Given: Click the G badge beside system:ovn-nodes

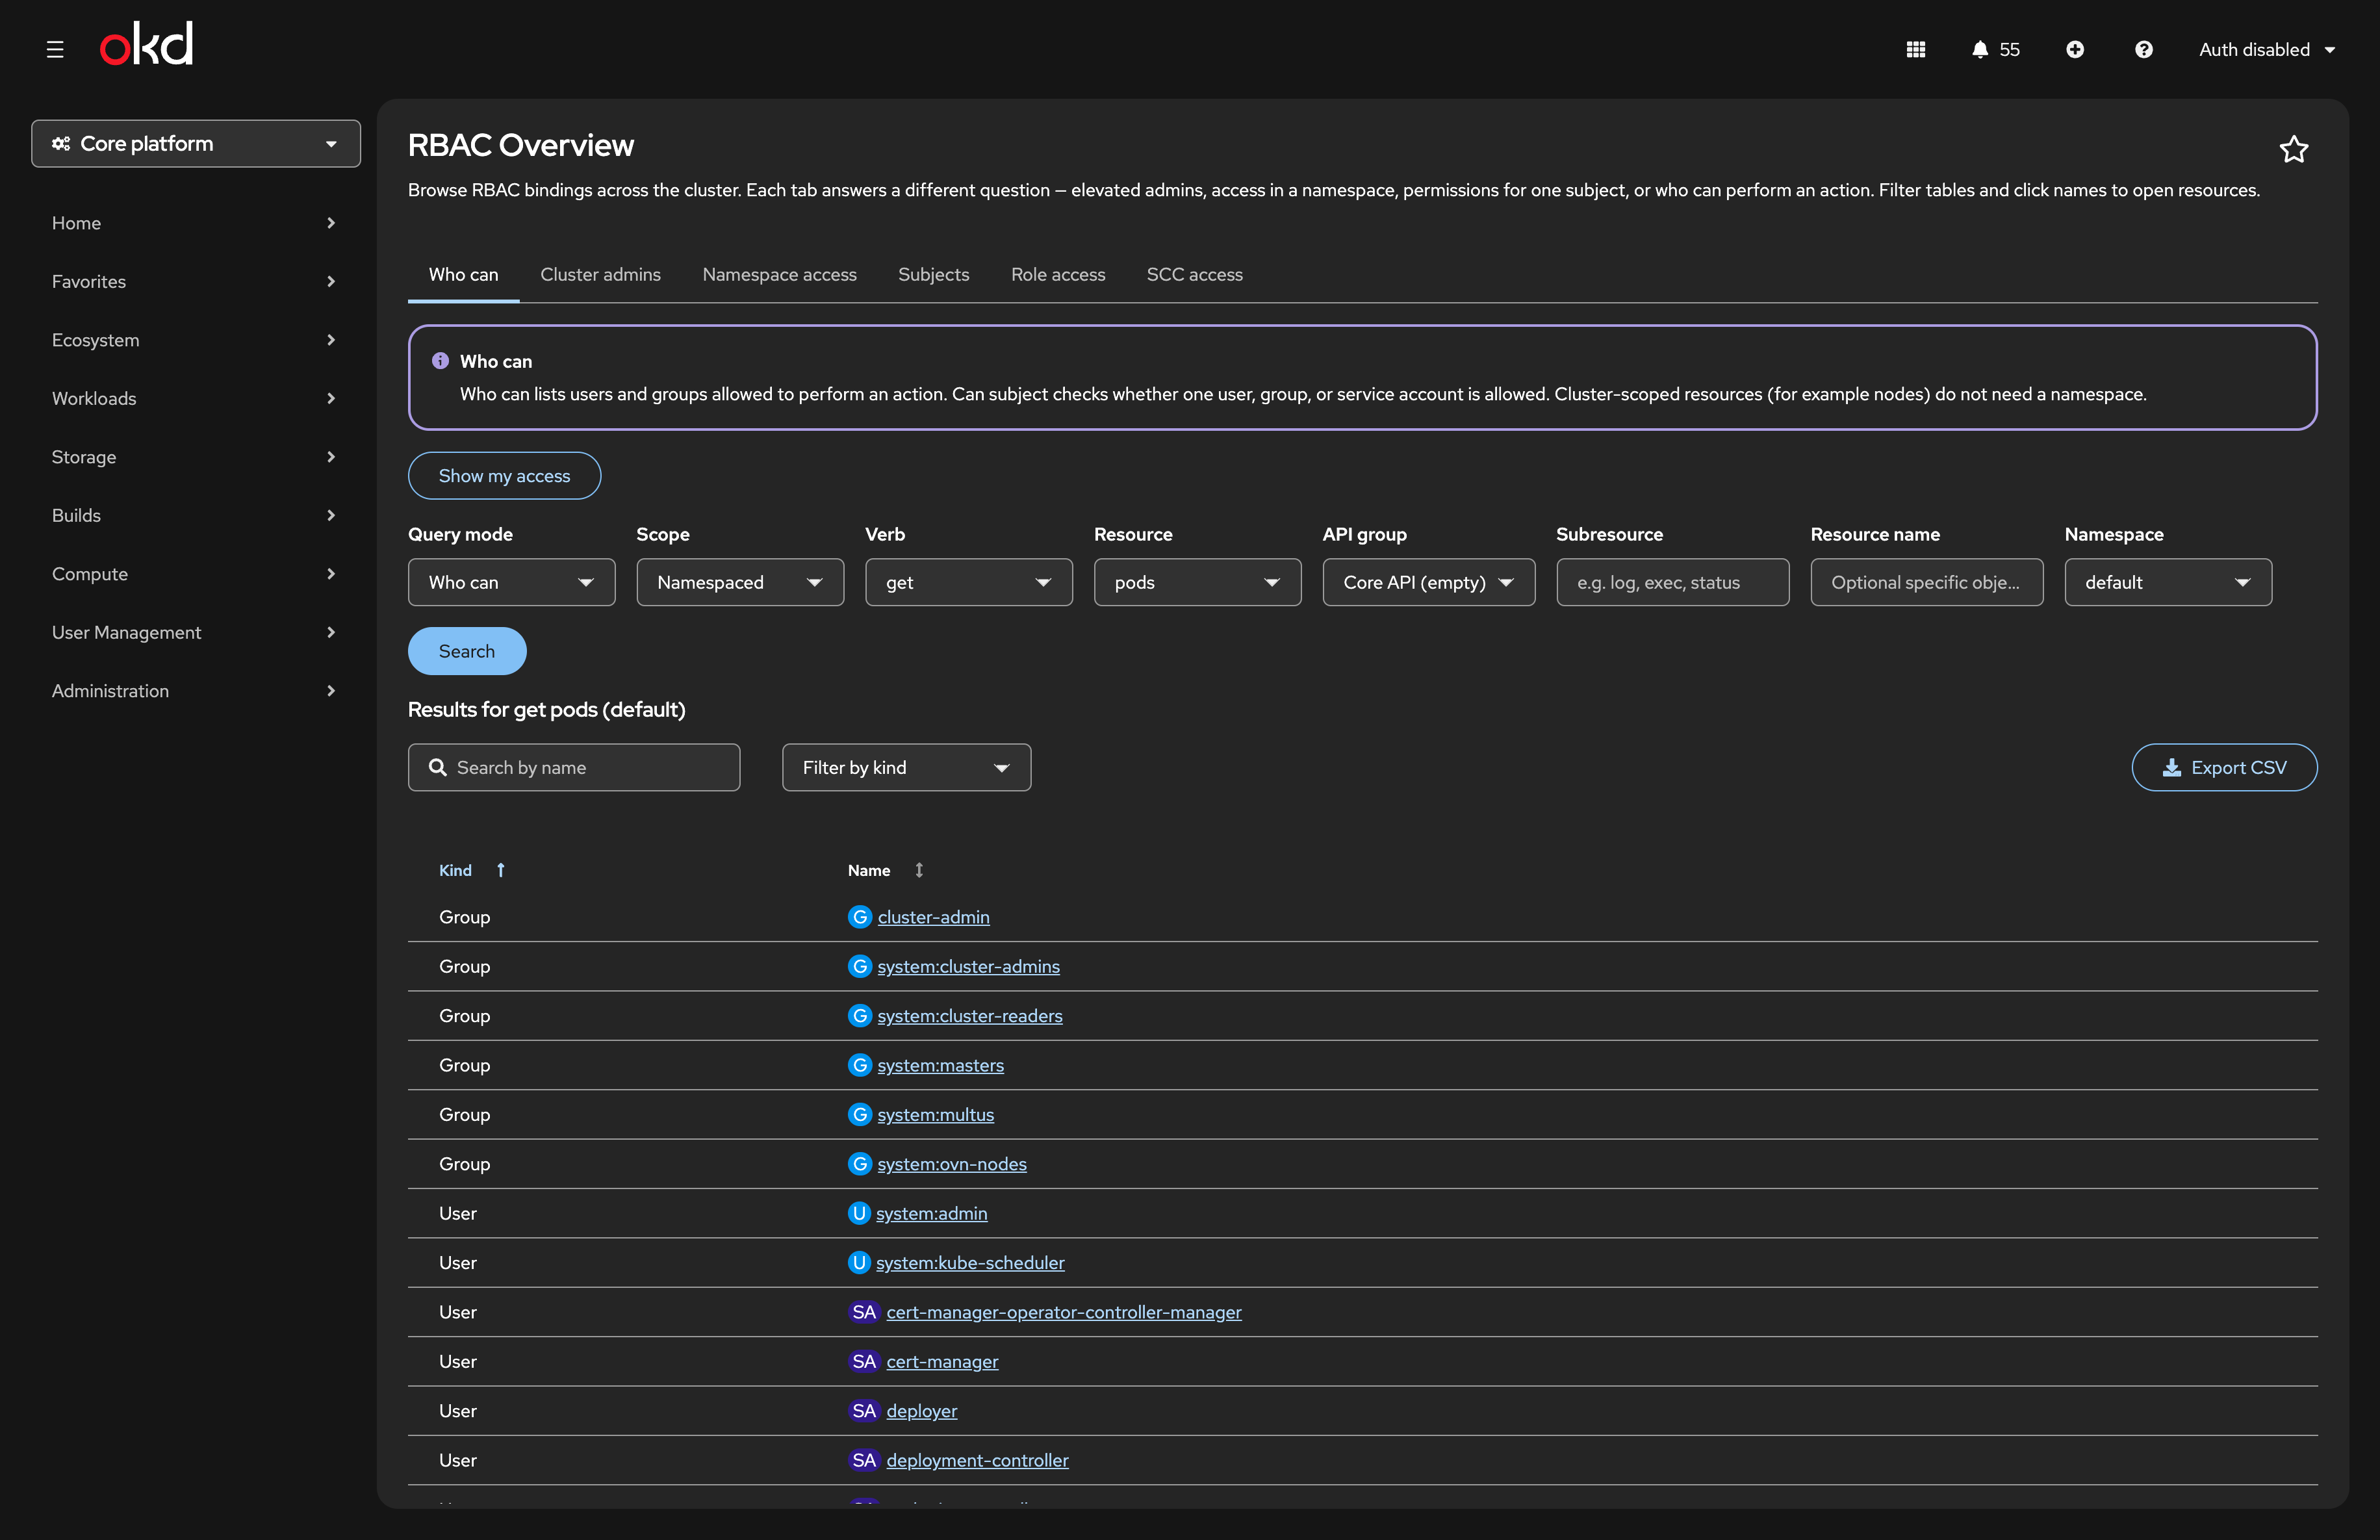Looking at the screenshot, I should (x=860, y=1164).
